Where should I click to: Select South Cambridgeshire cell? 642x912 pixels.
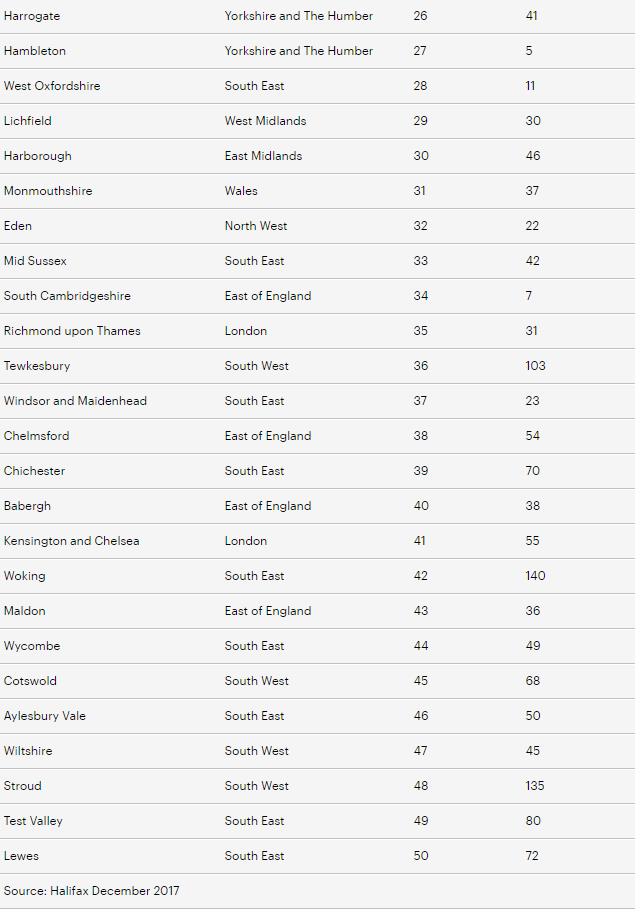[x=67, y=296]
